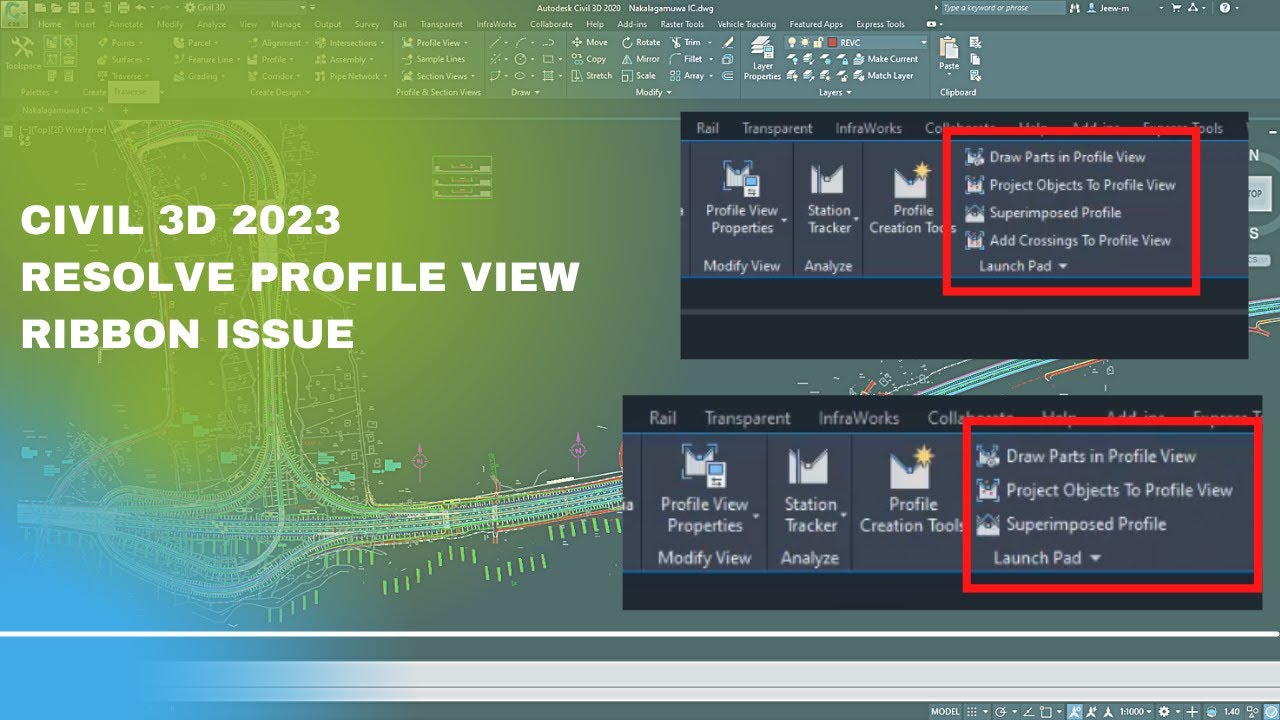Open the Toolspace palette
The height and width of the screenshot is (720, 1280).
22,52
